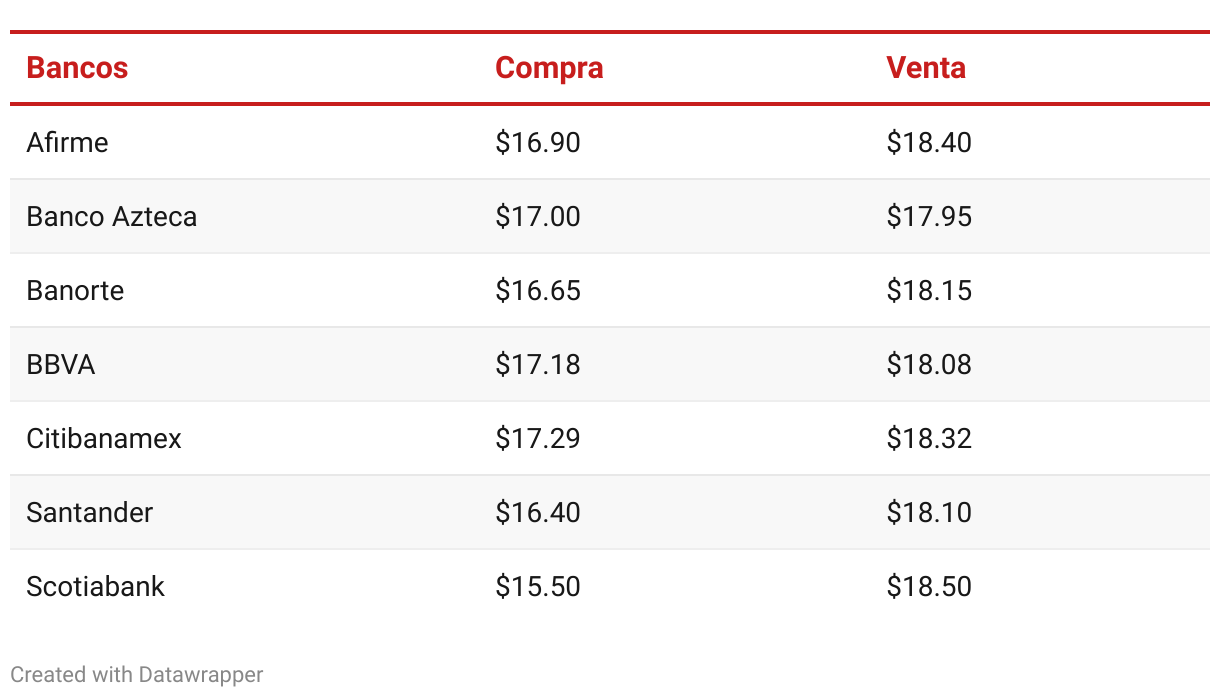
Task: Click Banco Azteca's $17.95 Venta value
Action: click(x=929, y=217)
